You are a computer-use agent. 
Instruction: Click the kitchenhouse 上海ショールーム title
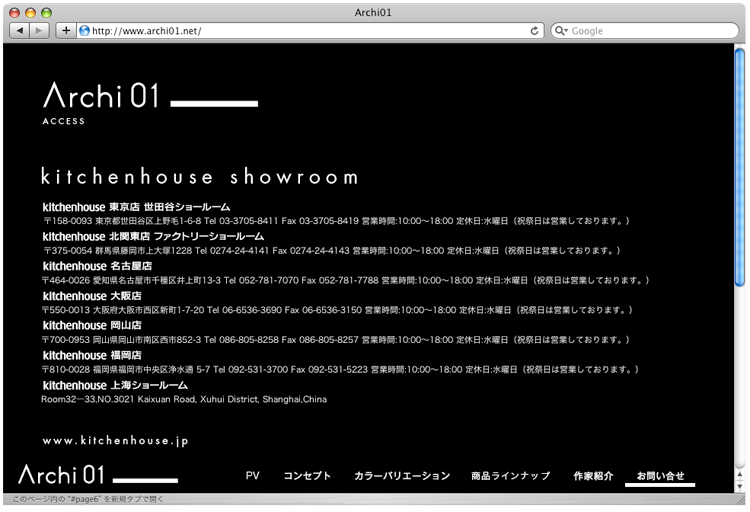click(115, 385)
